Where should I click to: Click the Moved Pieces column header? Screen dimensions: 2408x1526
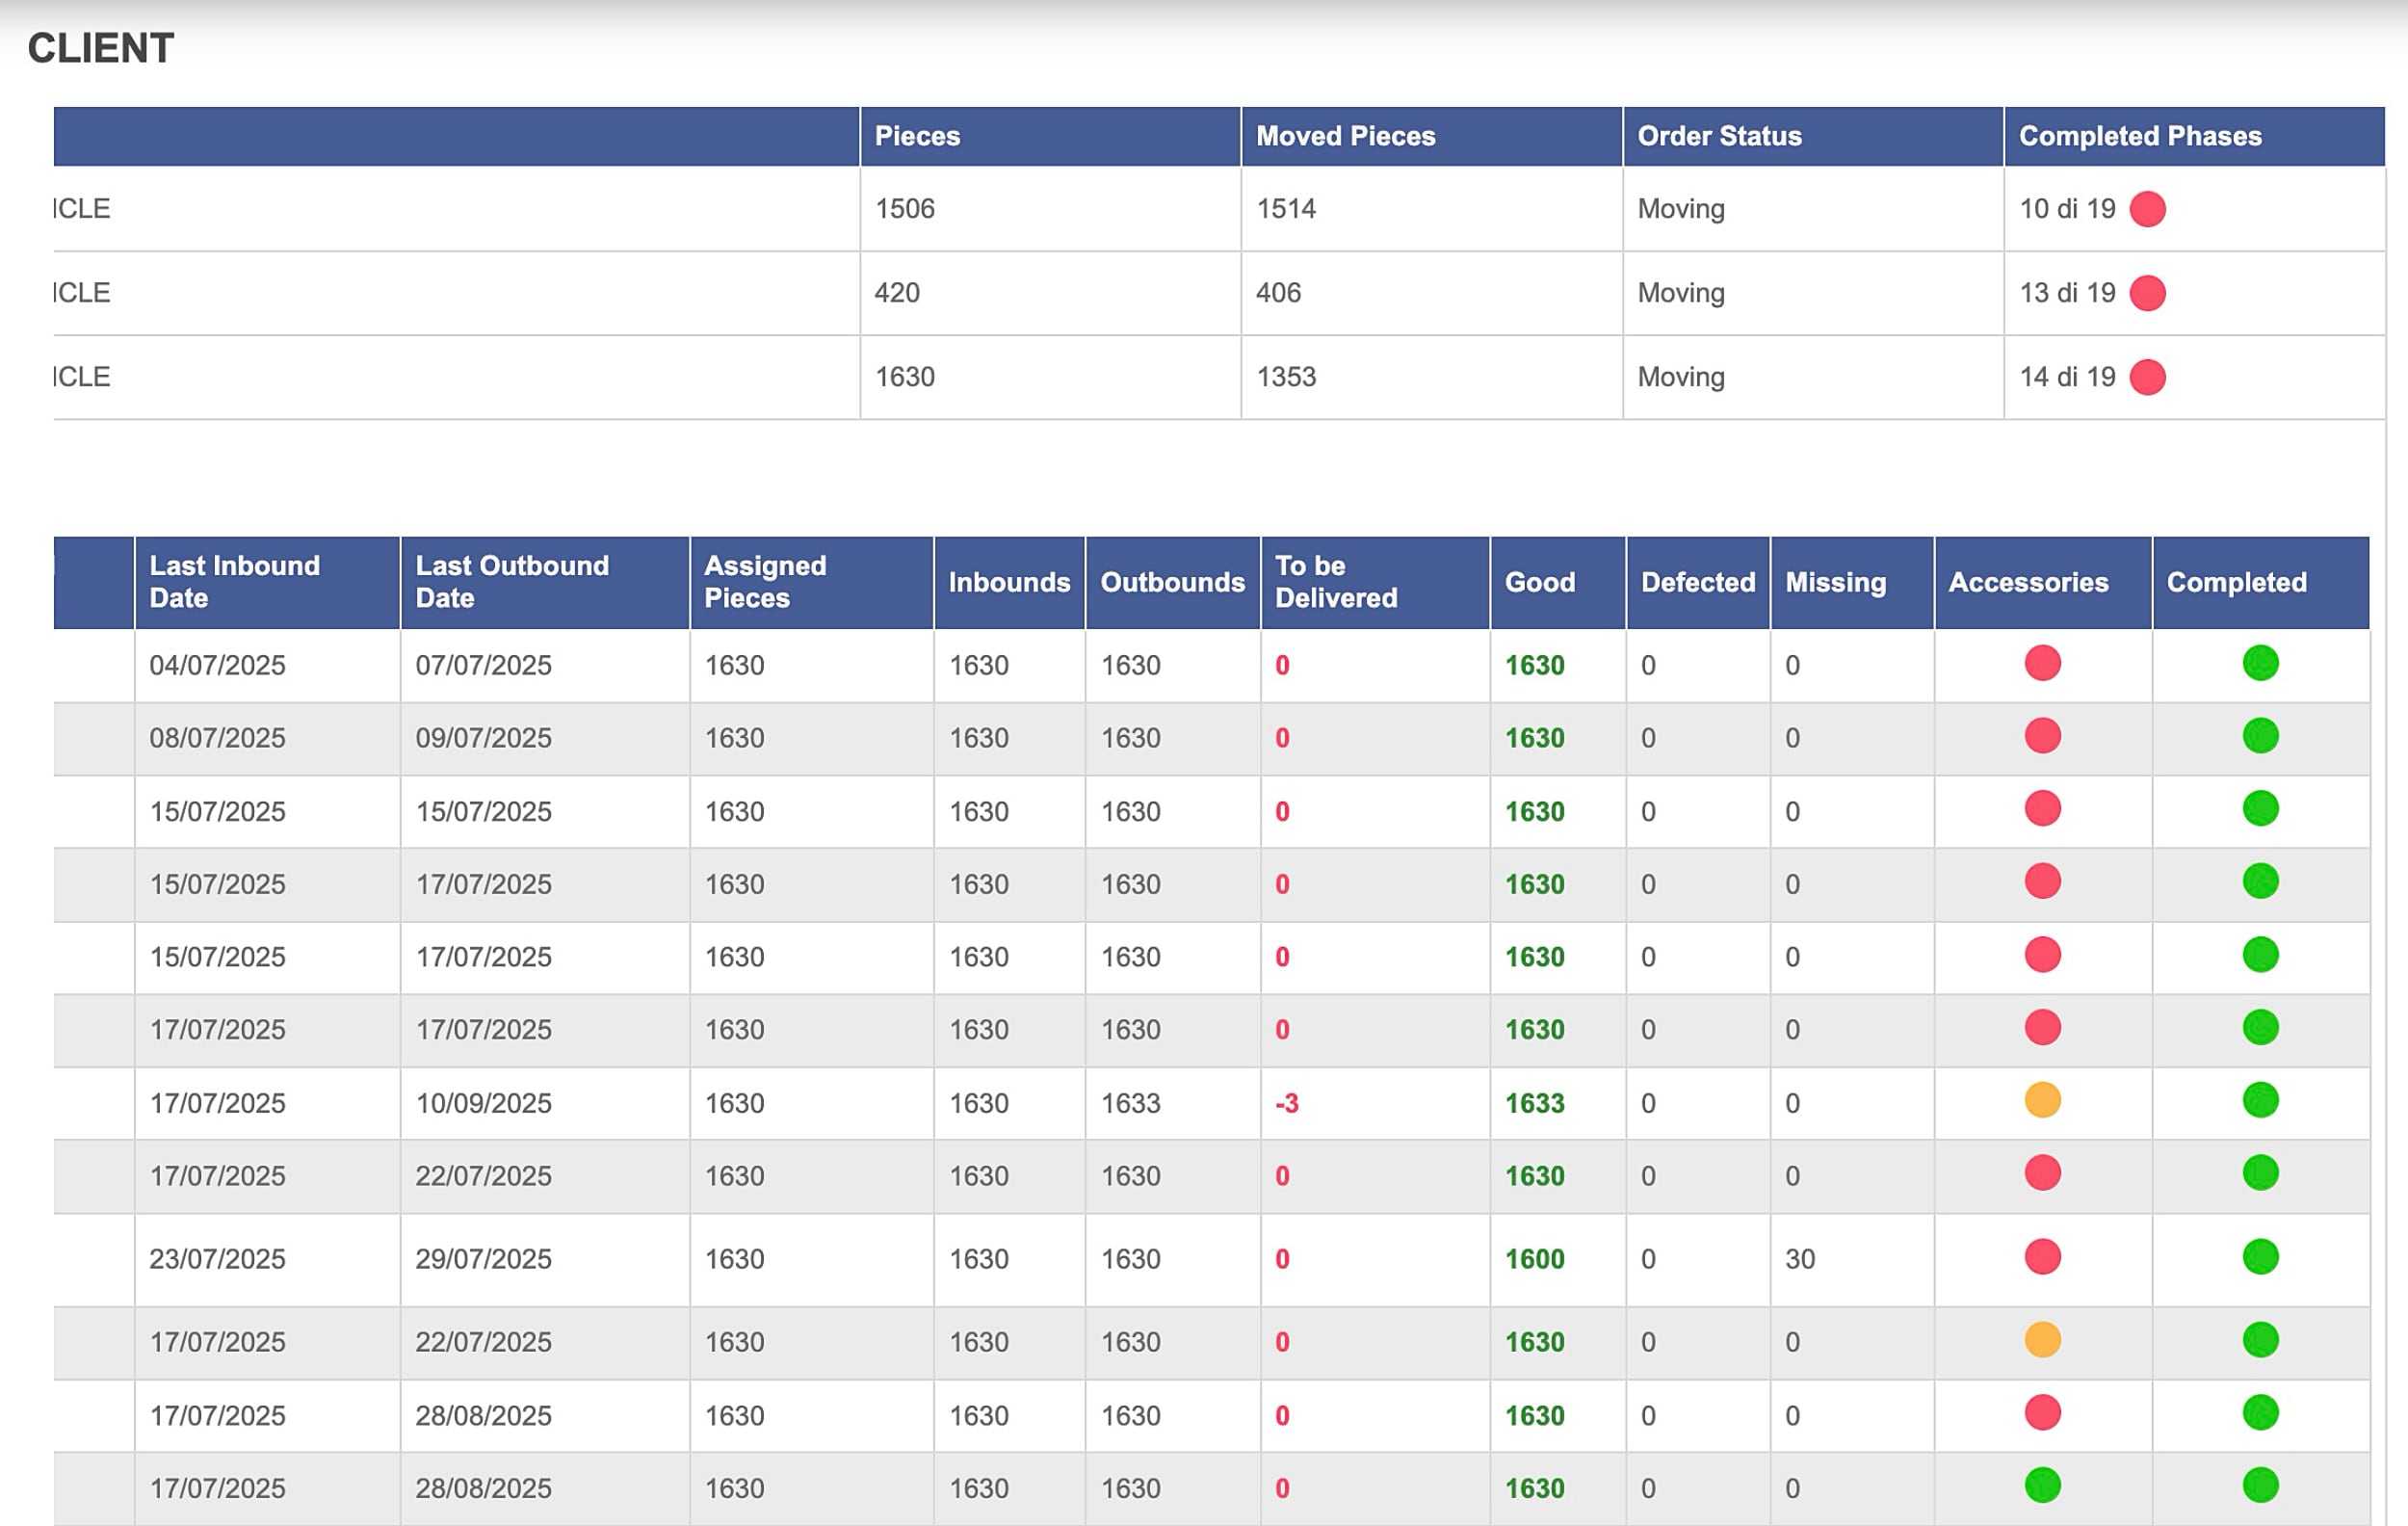1345,136
